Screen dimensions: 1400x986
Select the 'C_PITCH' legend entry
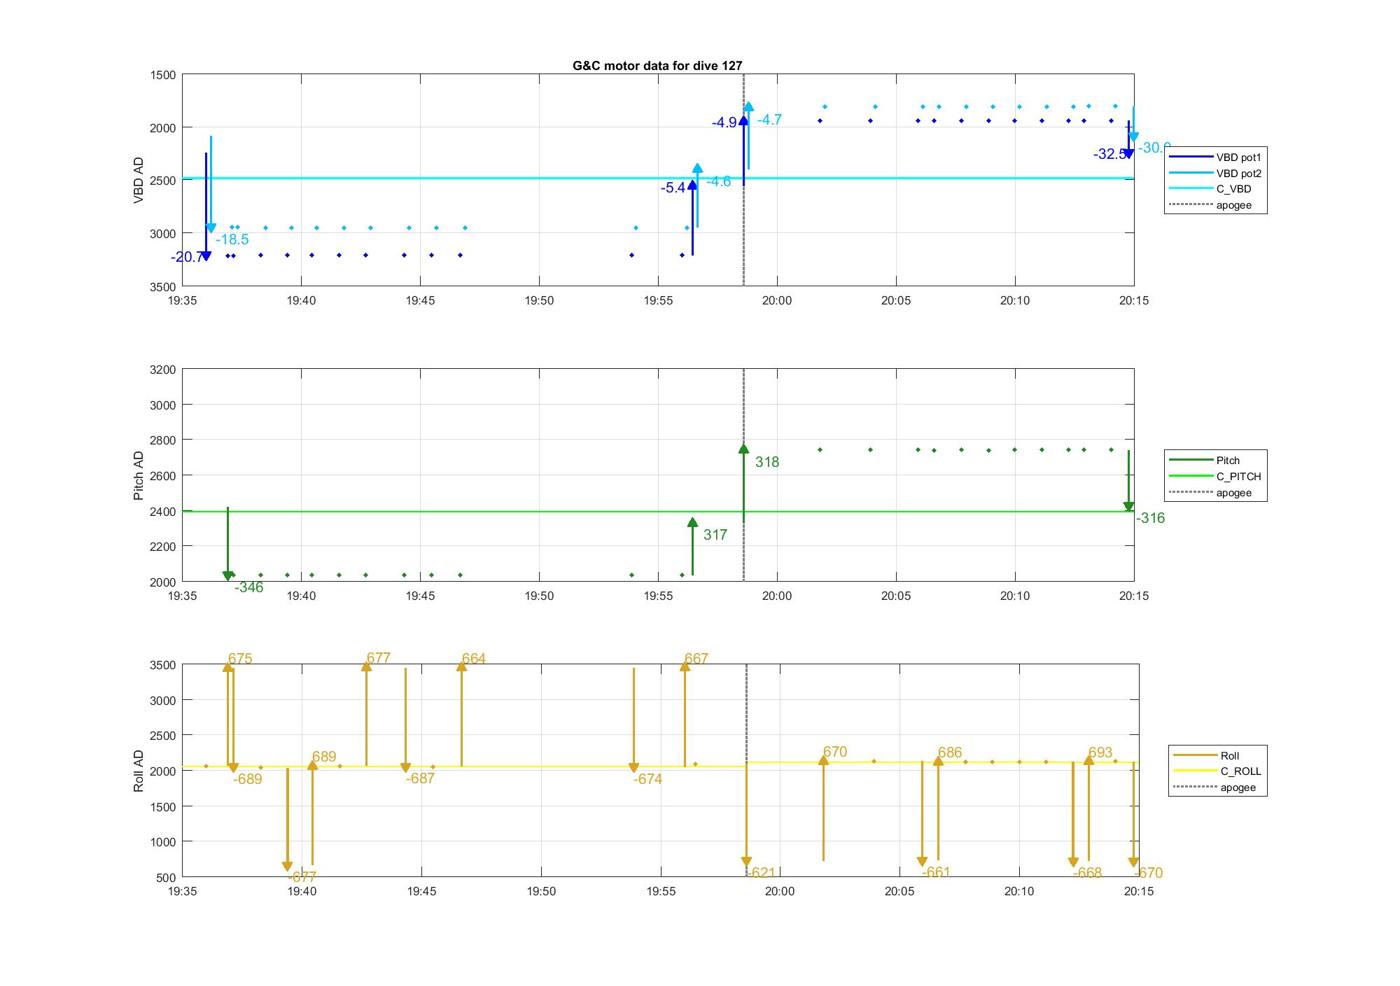point(1216,476)
